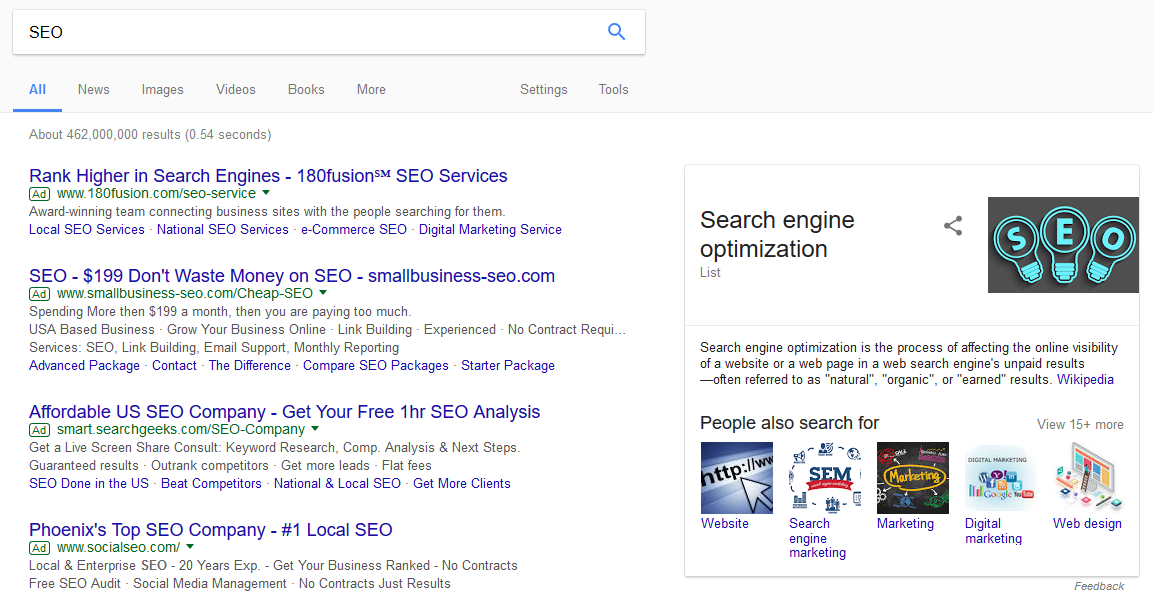Click the Marketing text link
This screenshot has width=1153, height=609.
coord(905,524)
